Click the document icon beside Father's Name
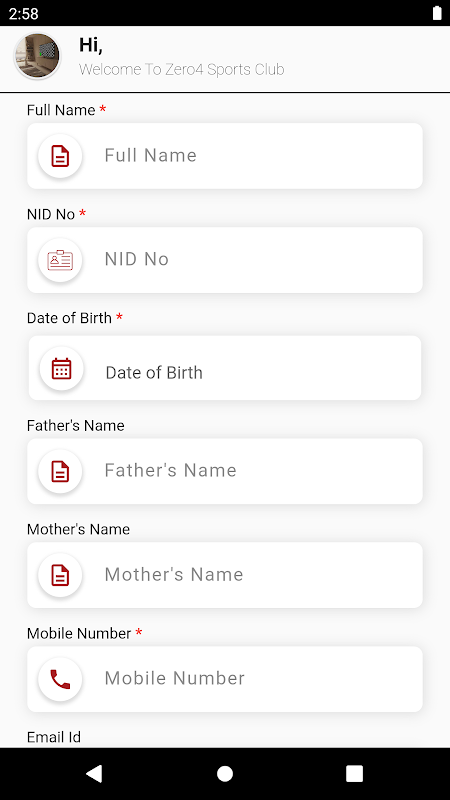 [x=60, y=471]
